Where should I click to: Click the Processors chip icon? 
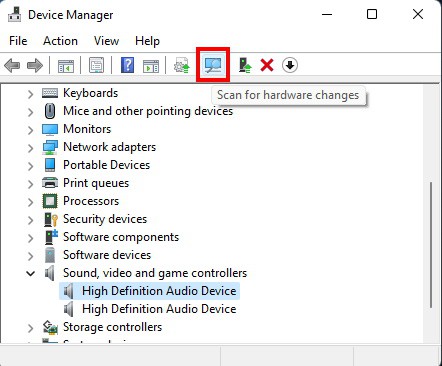[50, 201]
